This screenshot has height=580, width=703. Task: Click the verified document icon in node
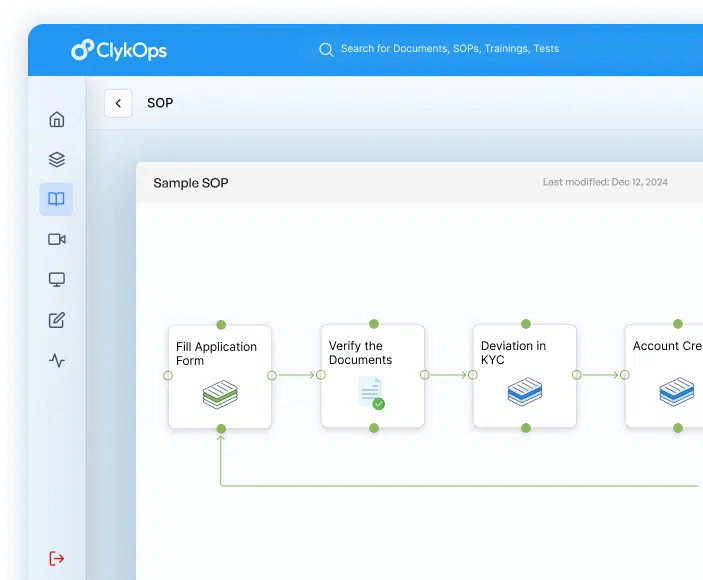click(371, 393)
